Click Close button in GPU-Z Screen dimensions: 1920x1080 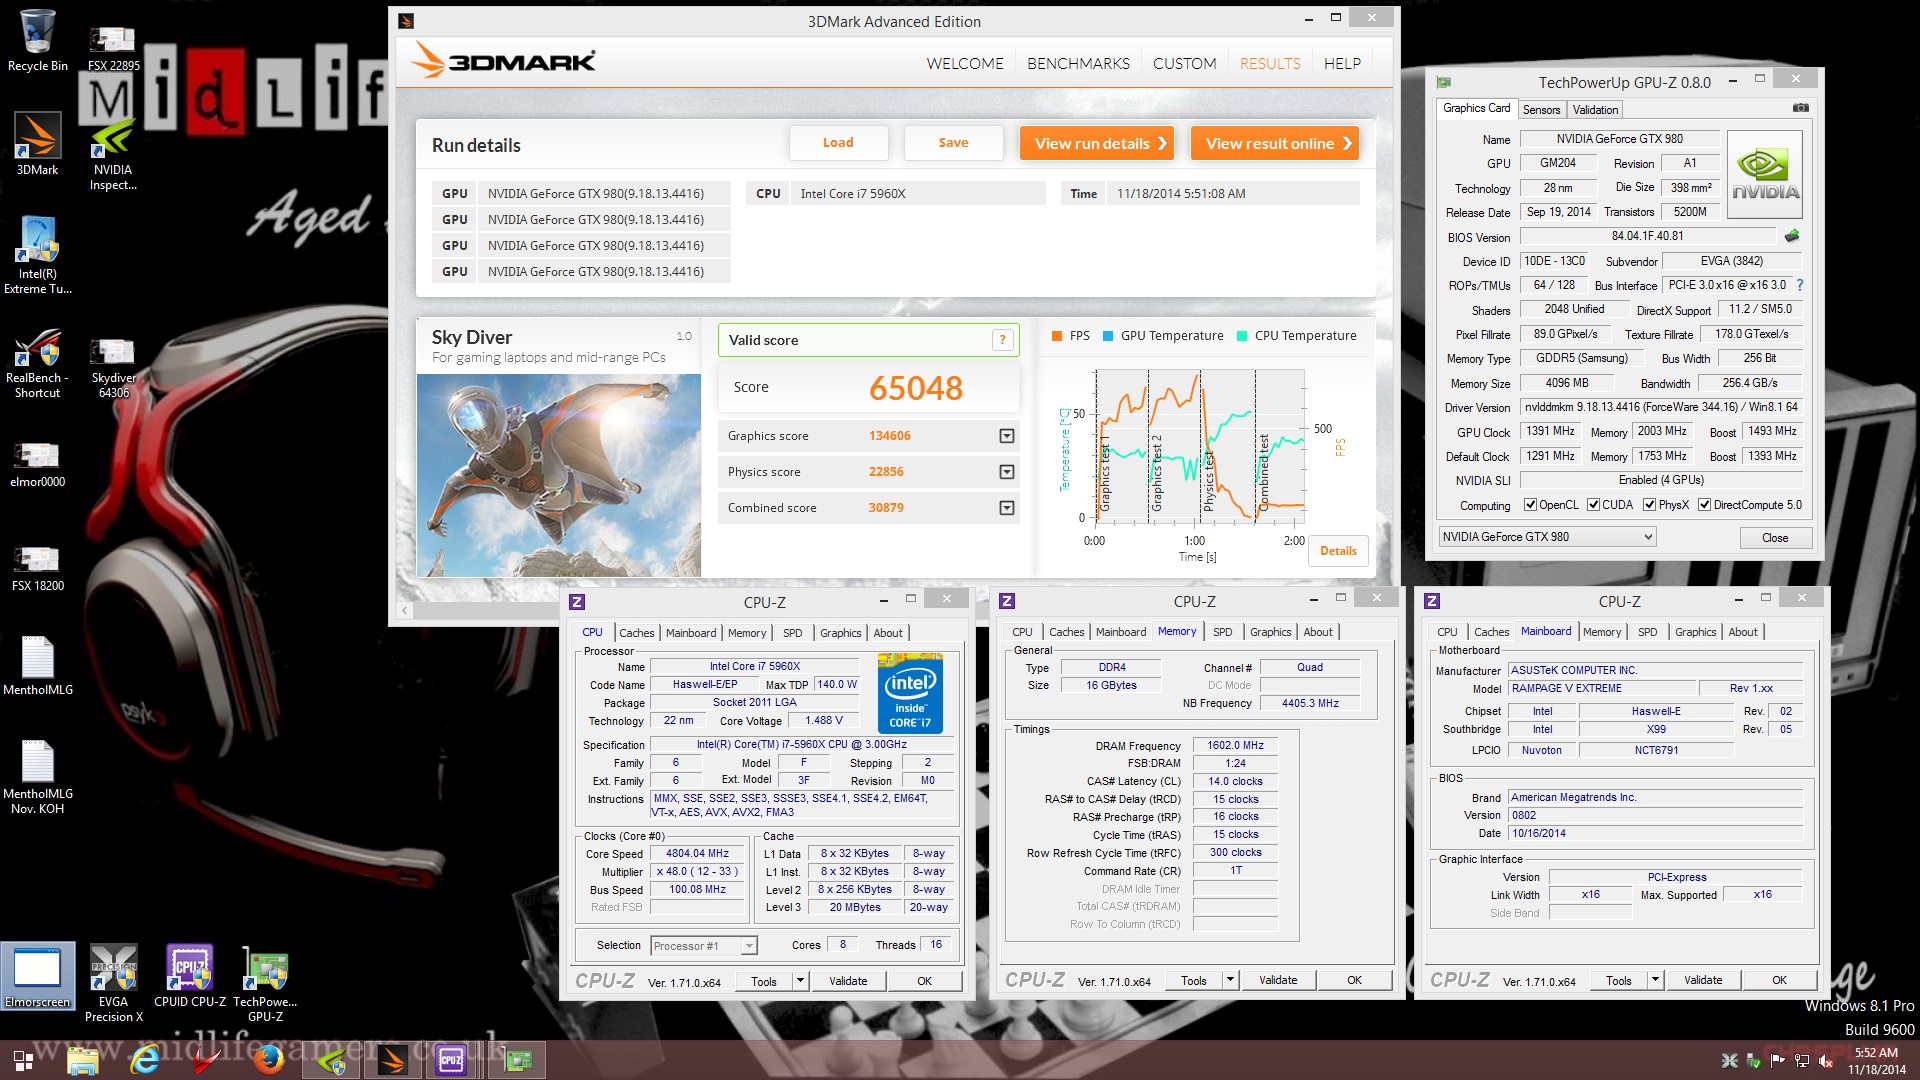[x=1775, y=538]
